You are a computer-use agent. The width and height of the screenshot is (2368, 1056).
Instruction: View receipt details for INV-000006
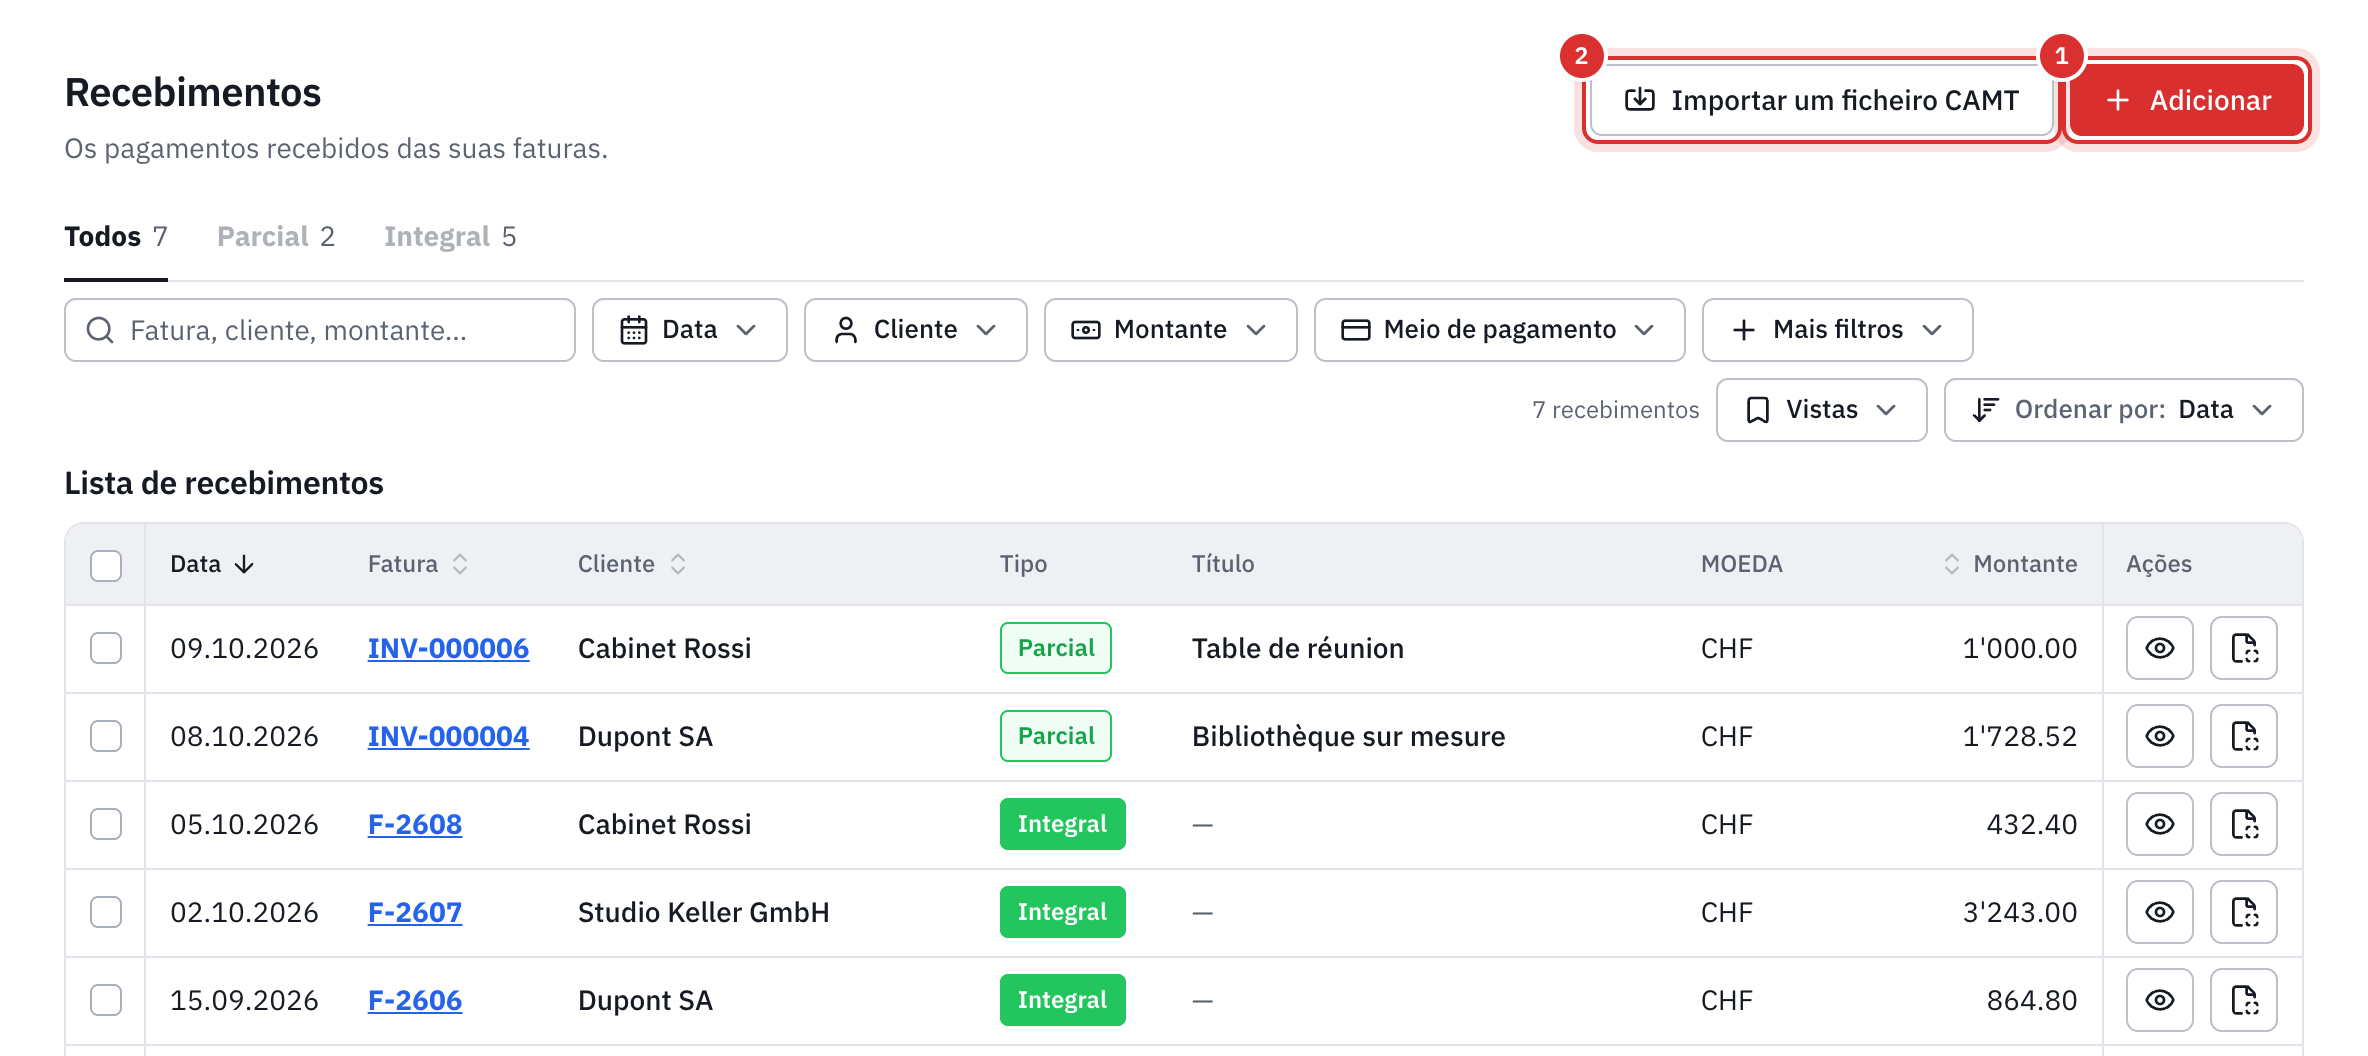tap(2159, 648)
